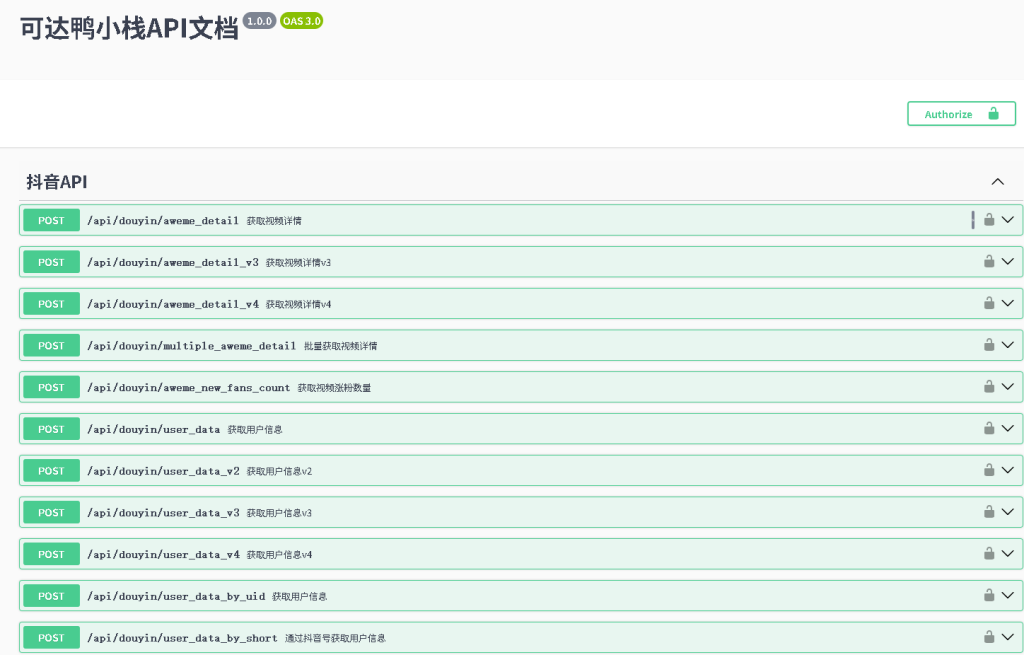
Task: Expand the user_data_by_short endpoint chevron
Action: (1008, 637)
